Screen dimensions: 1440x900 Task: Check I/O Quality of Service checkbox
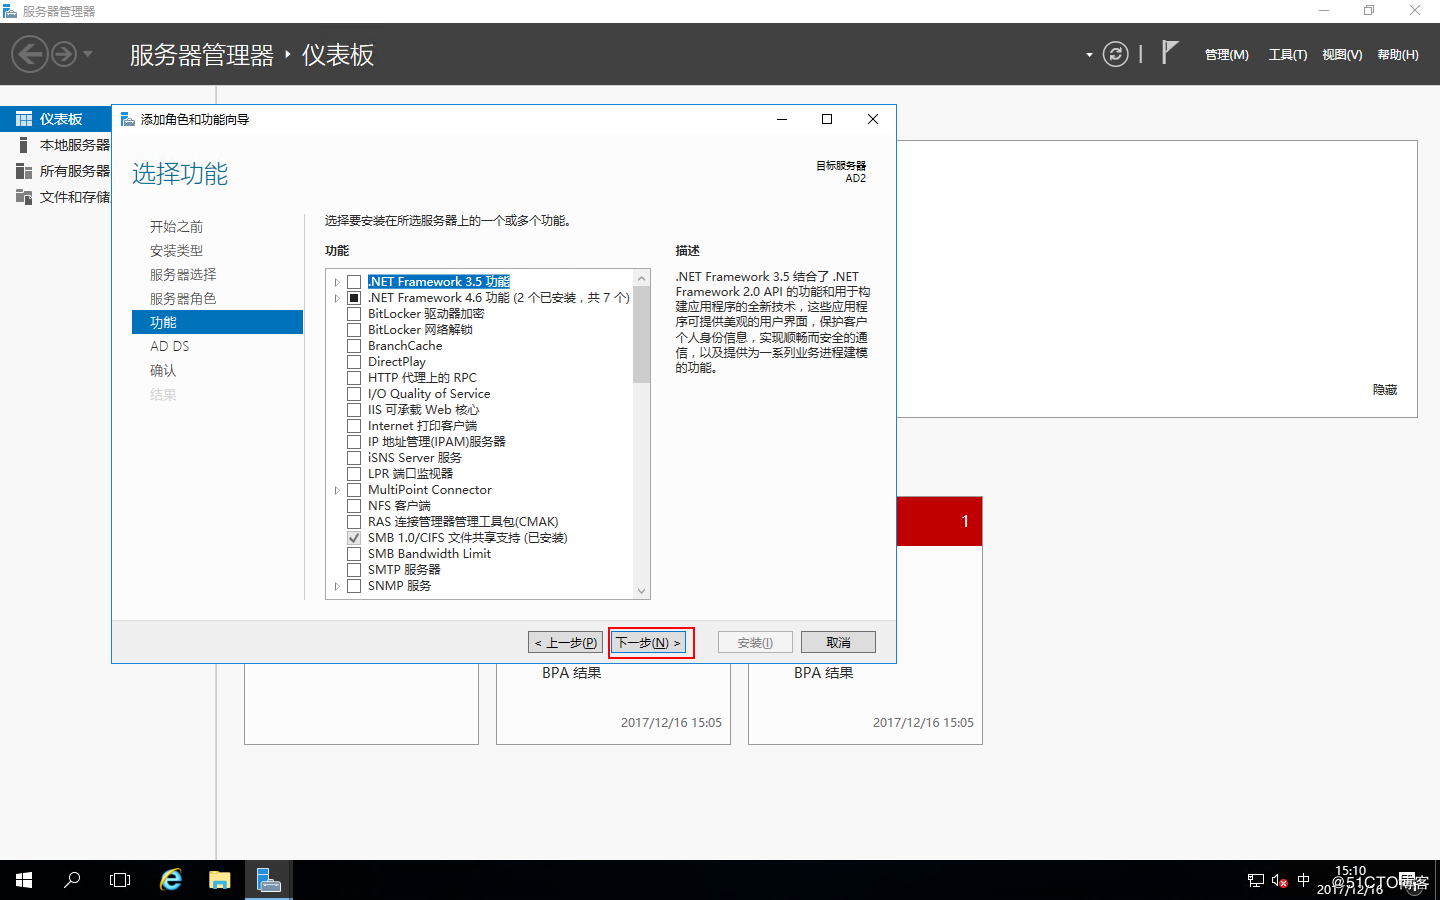point(354,394)
